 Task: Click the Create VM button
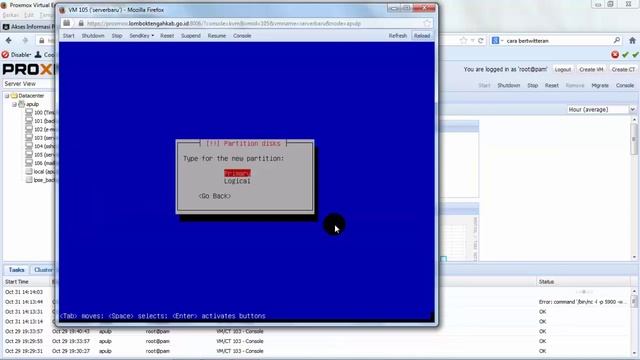tap(591, 70)
